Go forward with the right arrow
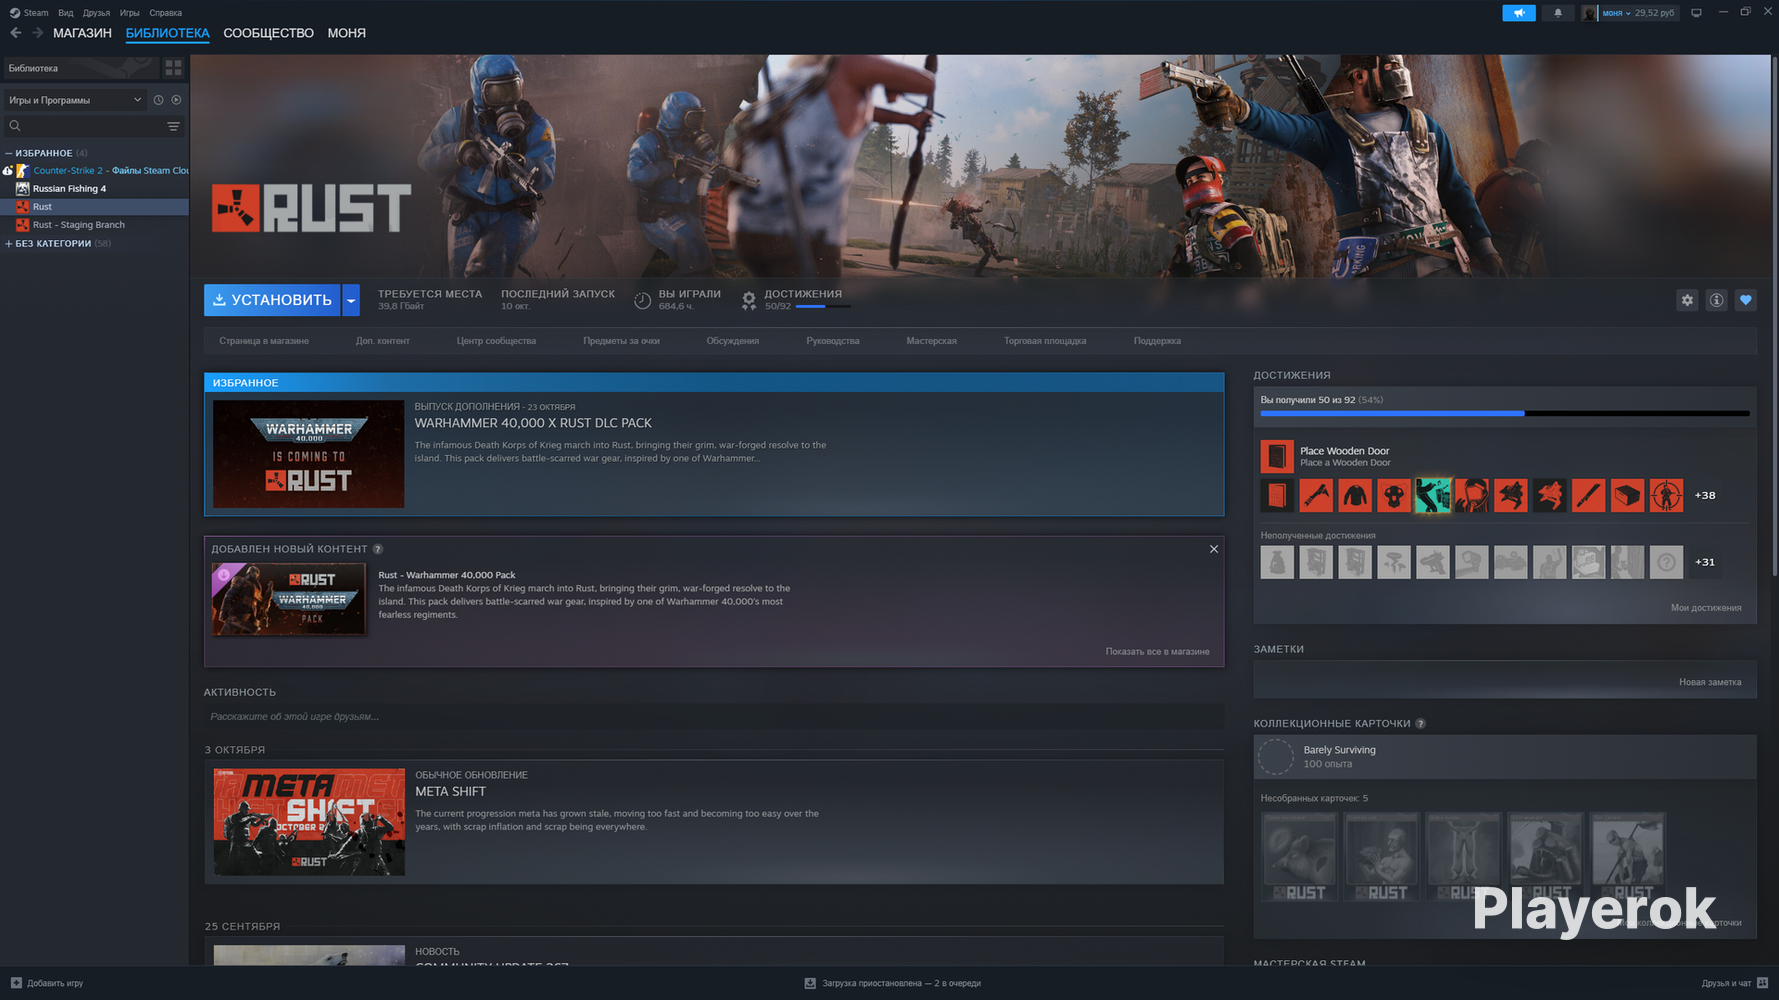Viewport: 1779px width, 1000px height. pos(38,33)
